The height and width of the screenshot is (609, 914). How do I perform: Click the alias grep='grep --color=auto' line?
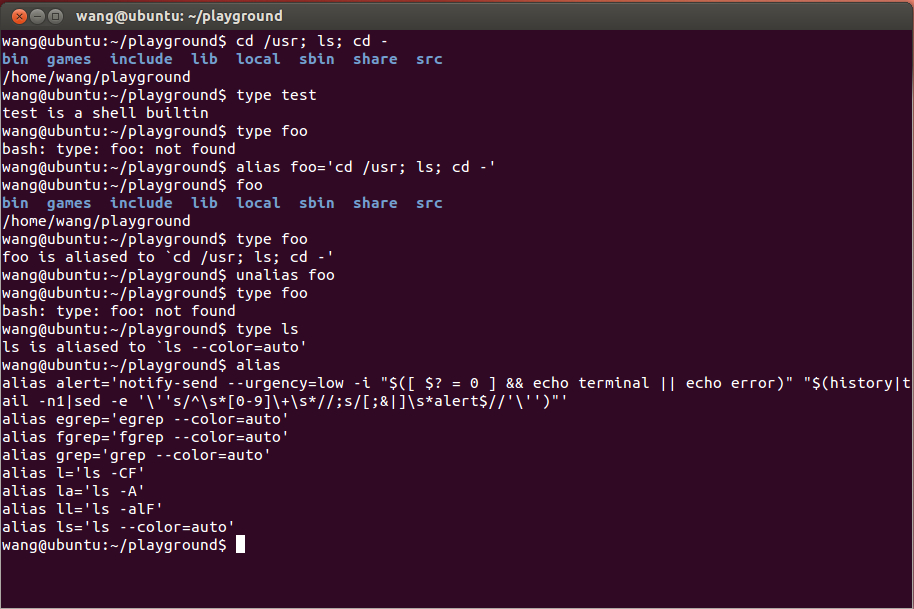pyautogui.click(x=136, y=455)
